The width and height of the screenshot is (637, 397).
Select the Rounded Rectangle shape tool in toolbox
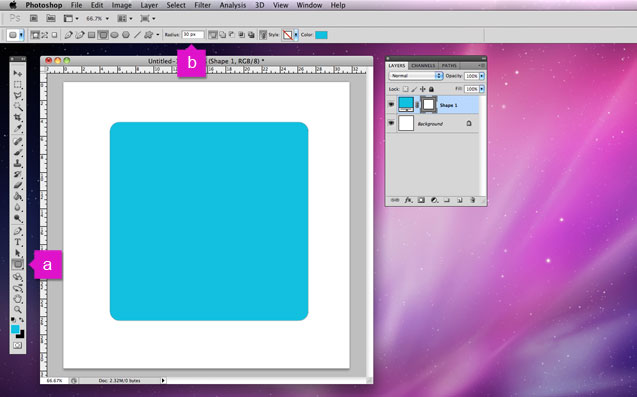pyautogui.click(x=17, y=265)
